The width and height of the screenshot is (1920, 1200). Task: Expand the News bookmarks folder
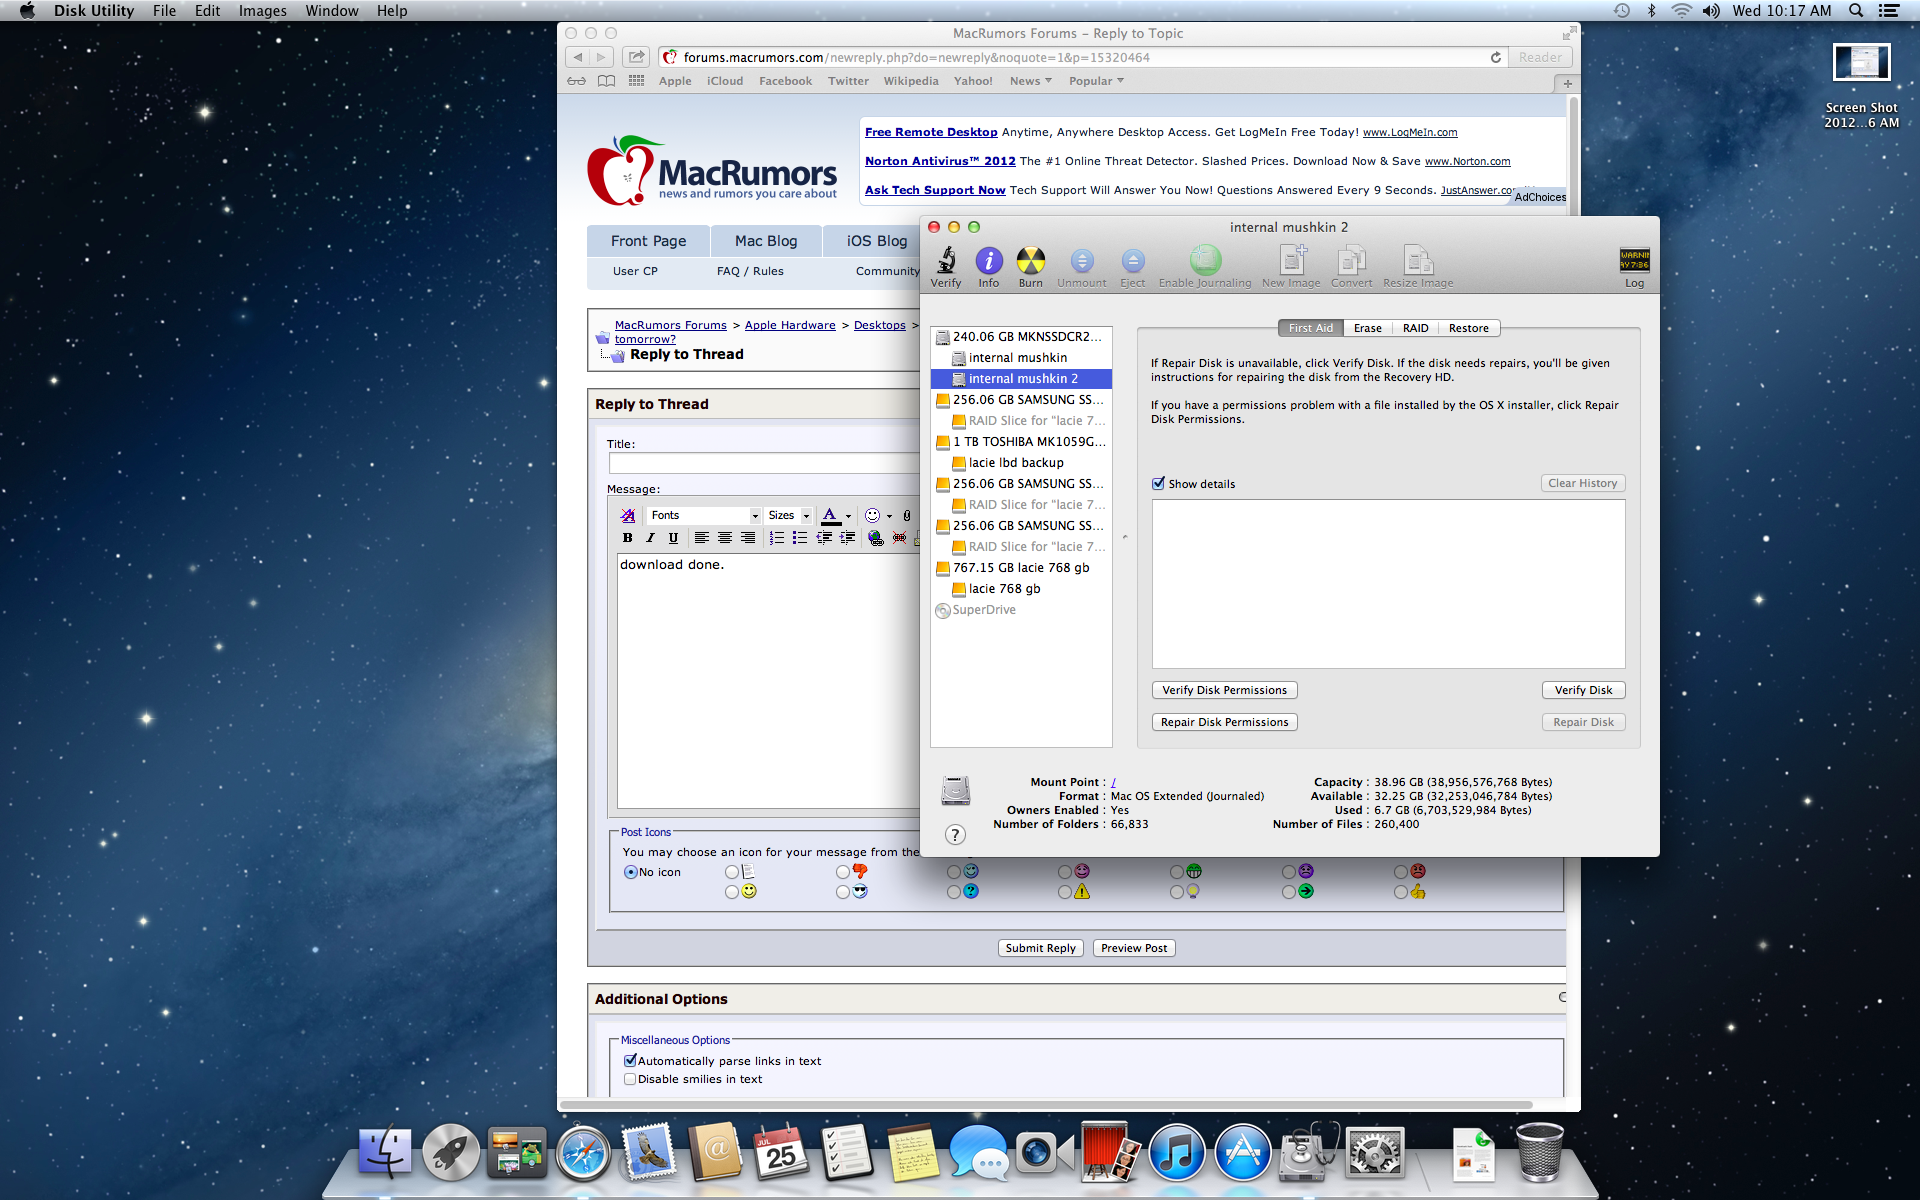(1030, 81)
